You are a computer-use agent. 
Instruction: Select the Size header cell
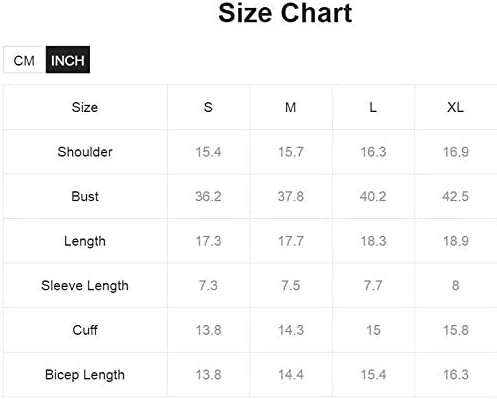coord(85,107)
